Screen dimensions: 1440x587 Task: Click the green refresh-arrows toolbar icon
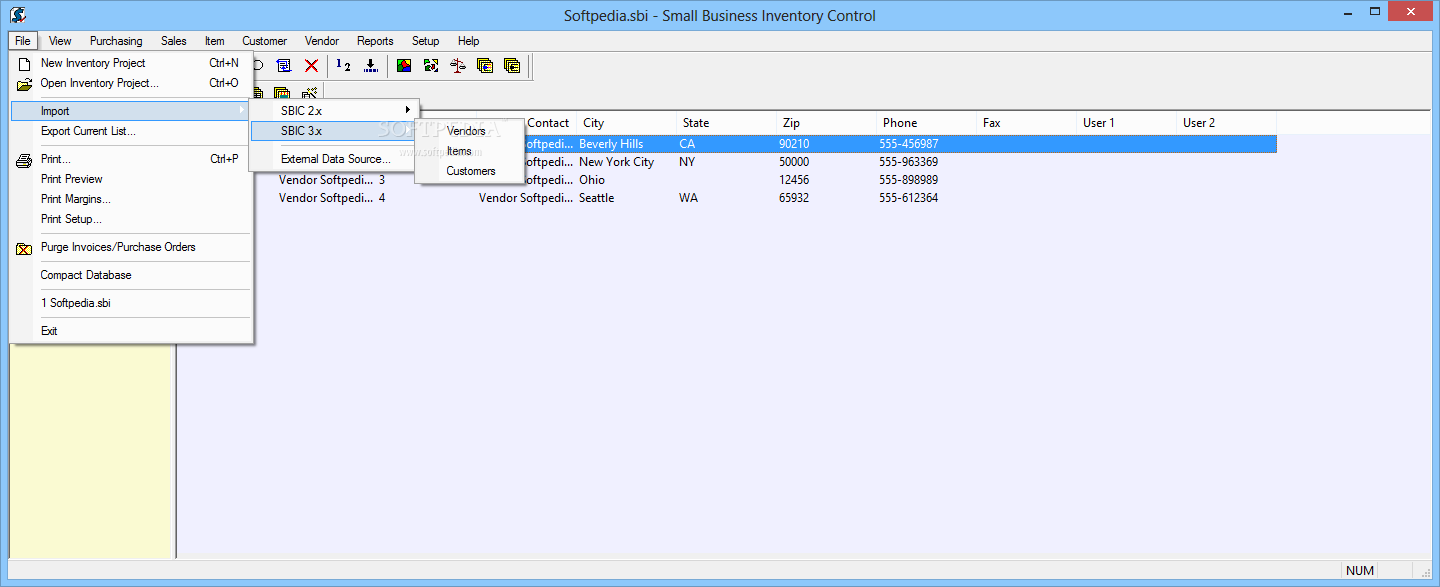pos(431,66)
